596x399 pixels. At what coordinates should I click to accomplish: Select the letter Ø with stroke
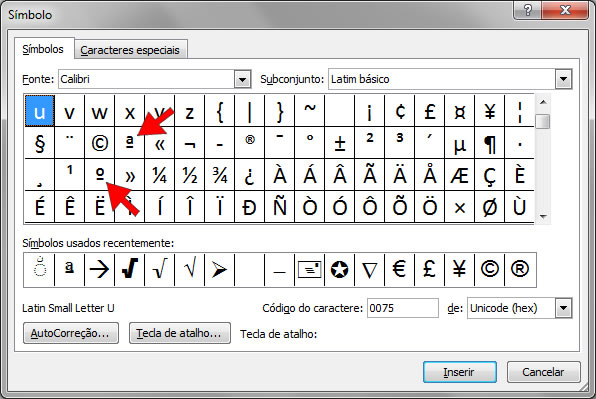490,207
